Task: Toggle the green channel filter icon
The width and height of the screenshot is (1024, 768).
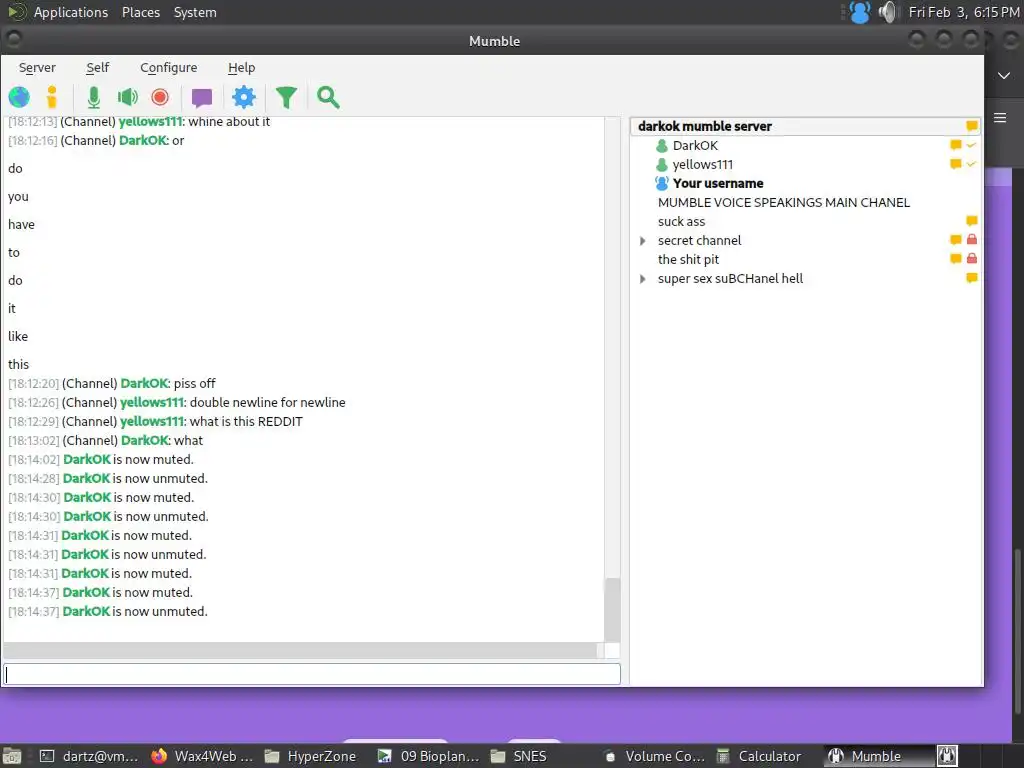Action: tap(286, 97)
